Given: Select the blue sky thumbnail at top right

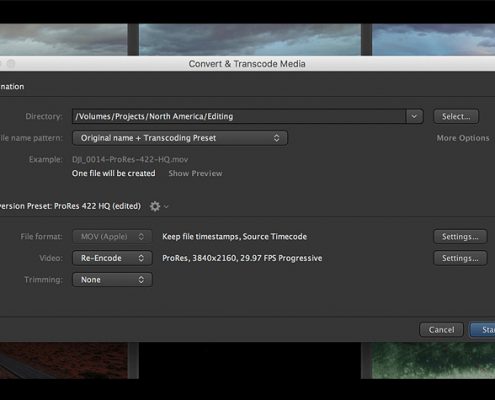Looking at the screenshot, I should coord(433,39).
